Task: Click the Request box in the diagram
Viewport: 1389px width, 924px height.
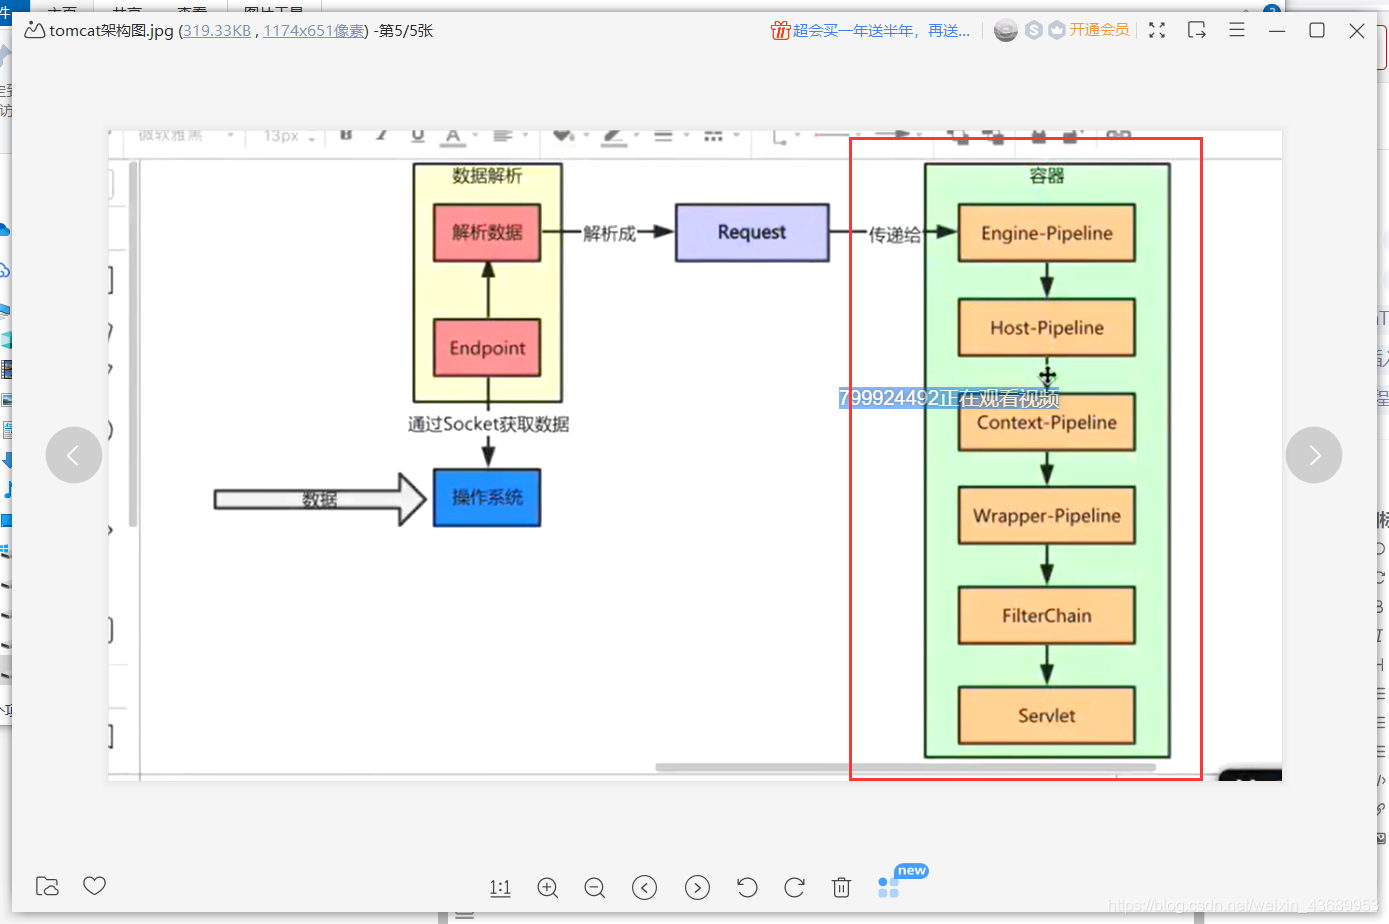Action: (x=752, y=232)
